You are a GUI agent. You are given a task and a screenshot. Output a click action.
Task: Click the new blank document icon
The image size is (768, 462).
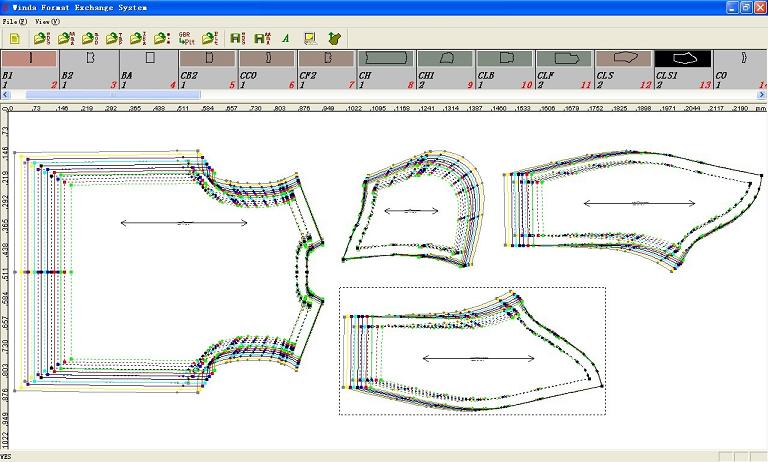tap(15, 38)
